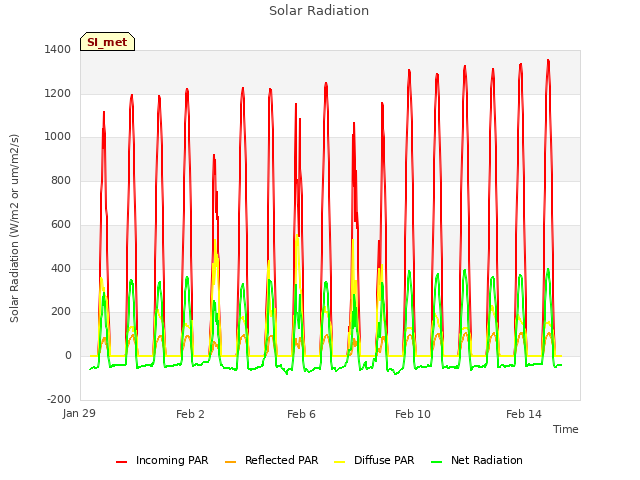Click the Jan 29 x-axis tick label

click(79, 413)
